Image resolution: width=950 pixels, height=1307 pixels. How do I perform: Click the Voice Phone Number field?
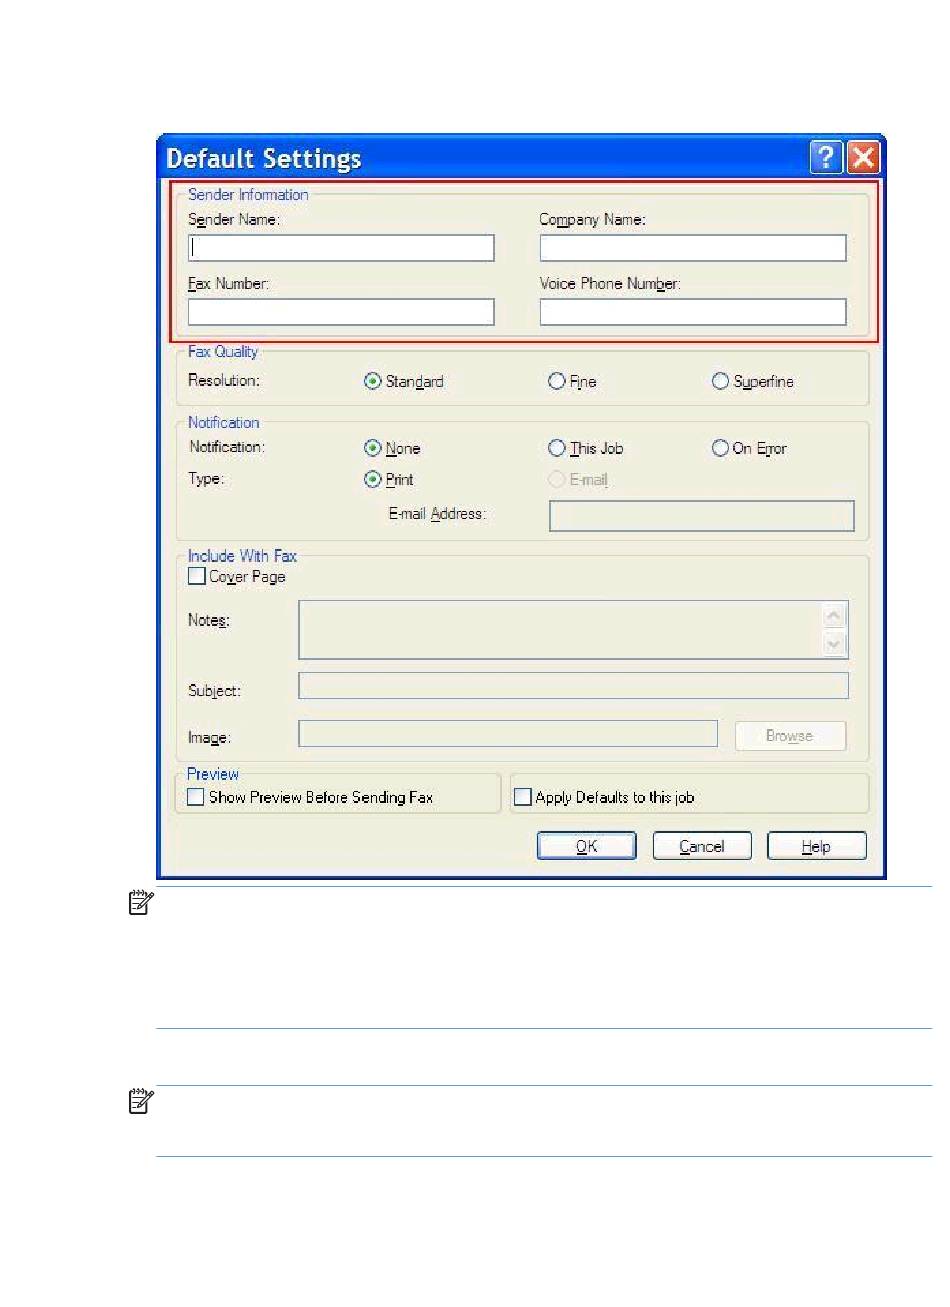coord(693,312)
